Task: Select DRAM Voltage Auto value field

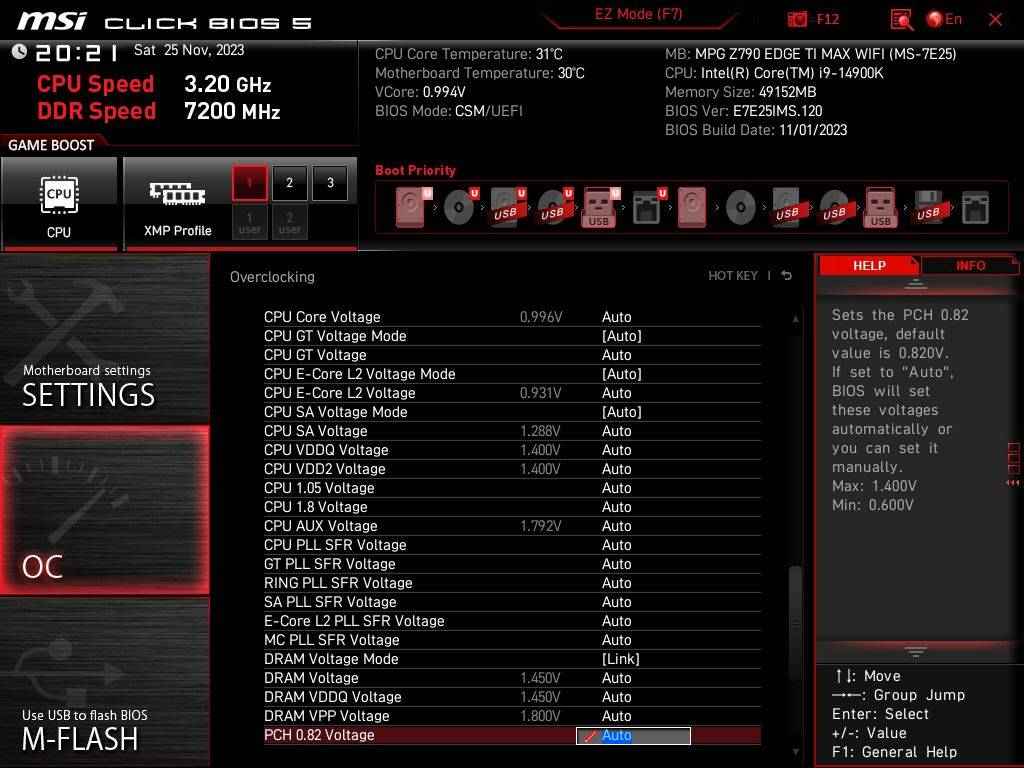Action: coord(616,678)
